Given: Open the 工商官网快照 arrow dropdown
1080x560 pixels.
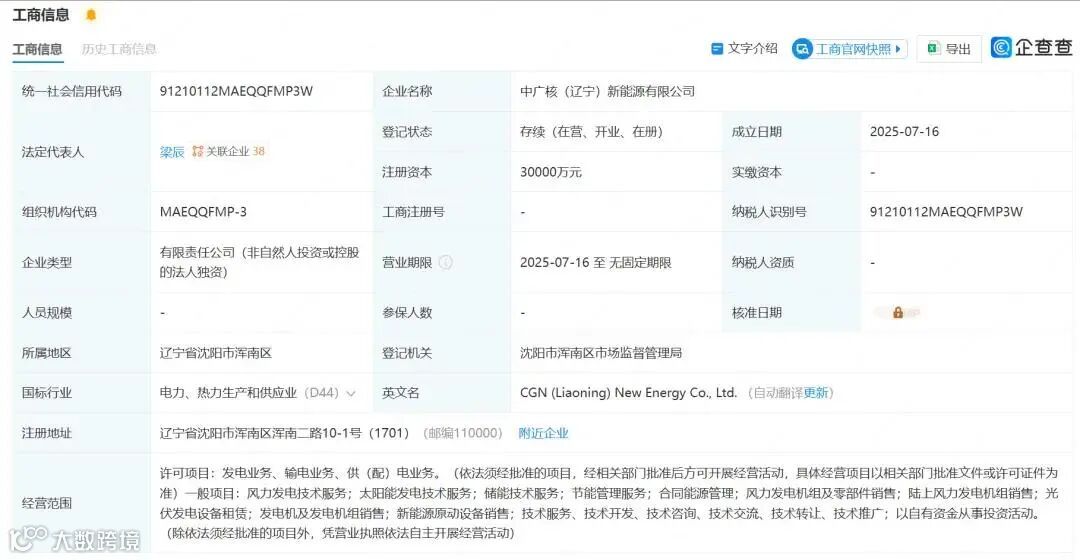Looking at the screenshot, I should (x=898, y=49).
